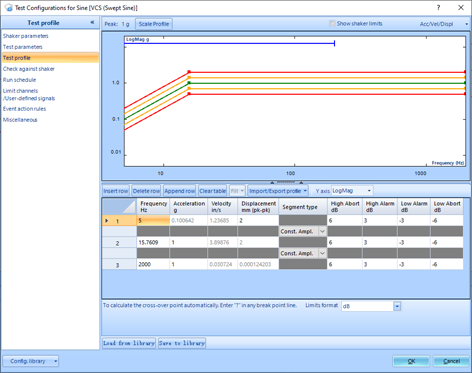
Task: Open first Const. Ampl. segment type dropdown
Action: pos(322,231)
